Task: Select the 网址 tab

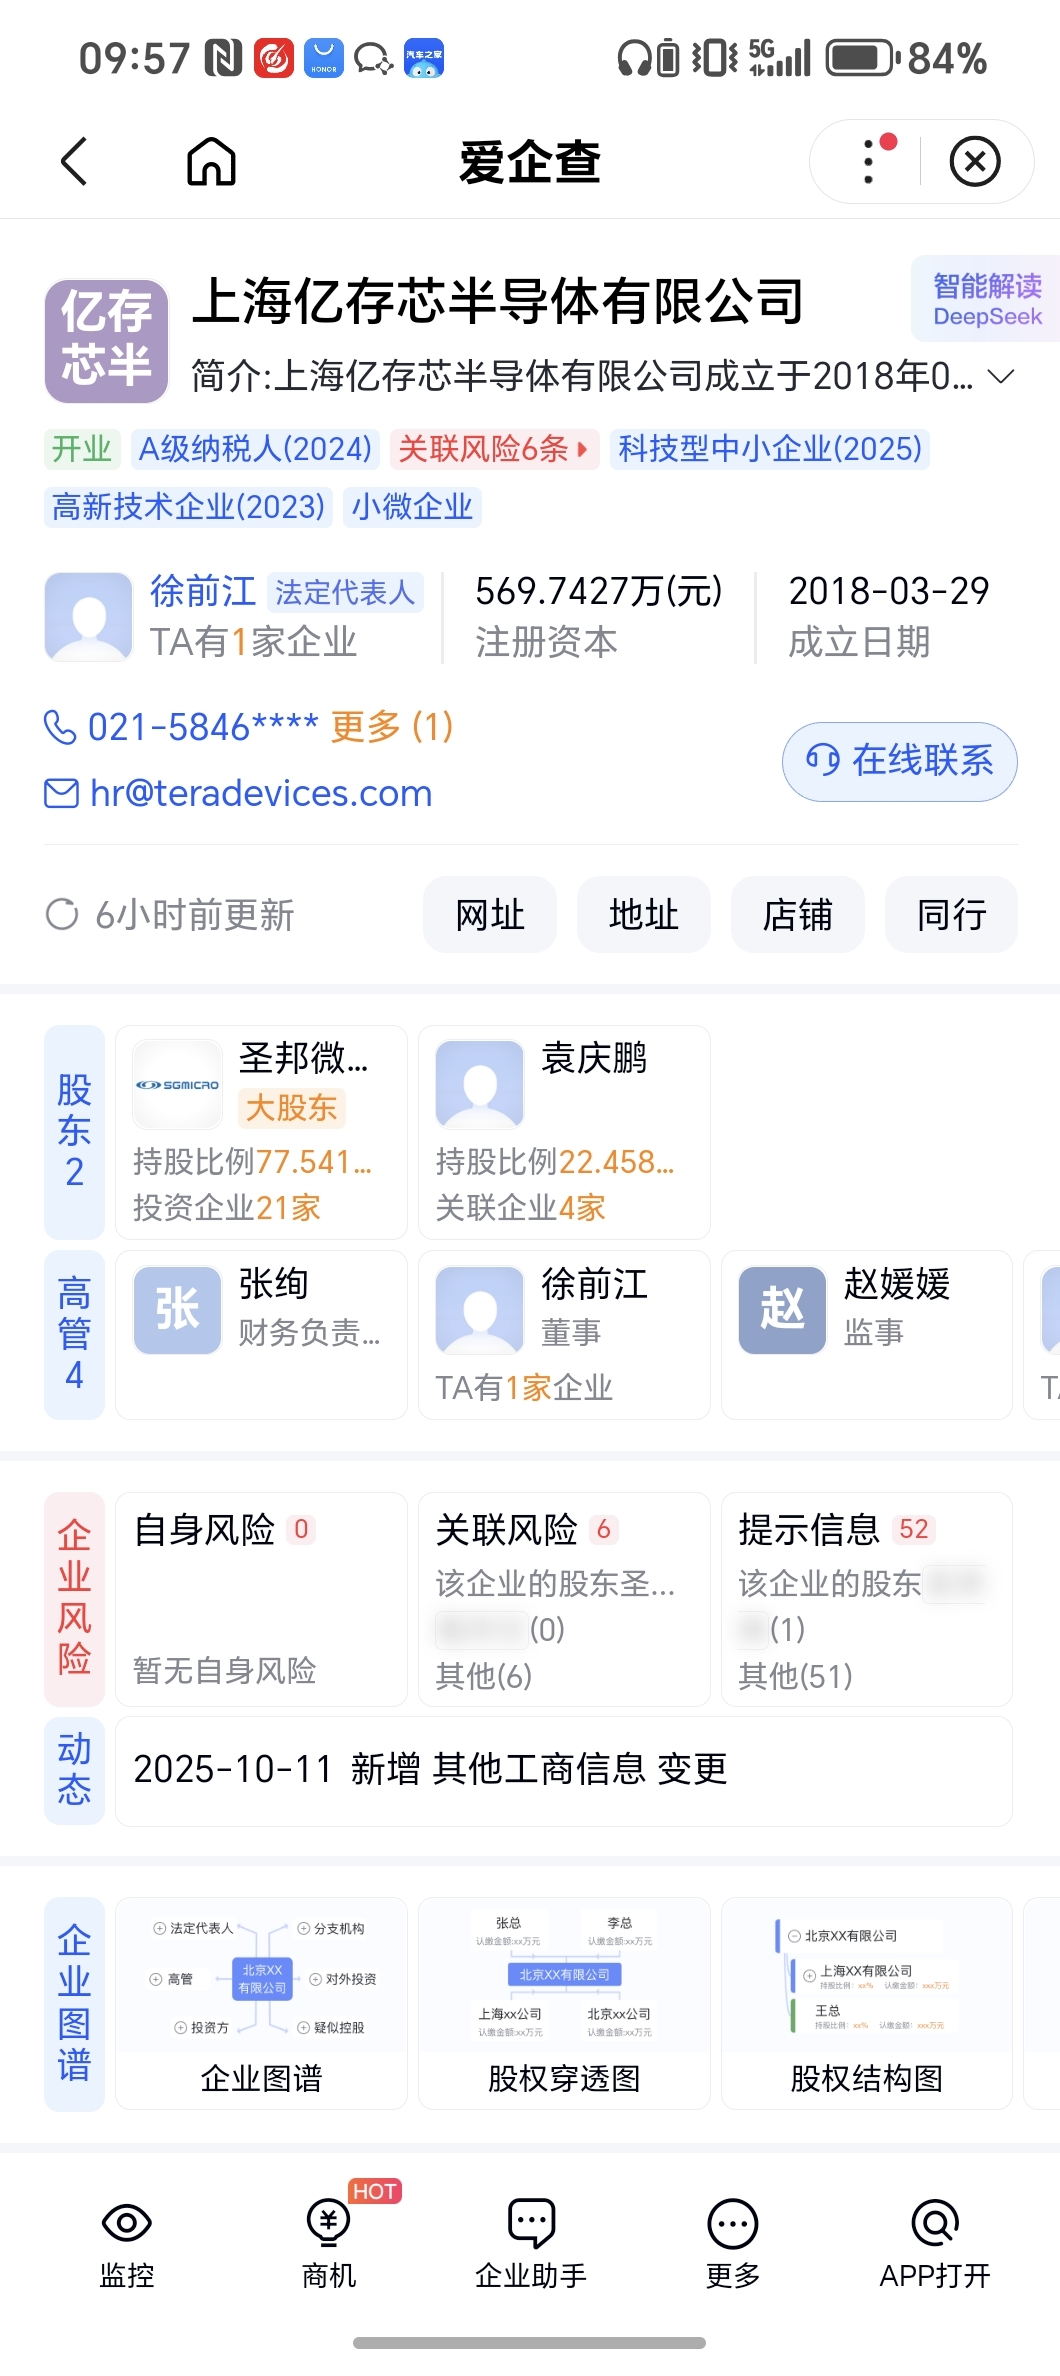Action: [490, 915]
